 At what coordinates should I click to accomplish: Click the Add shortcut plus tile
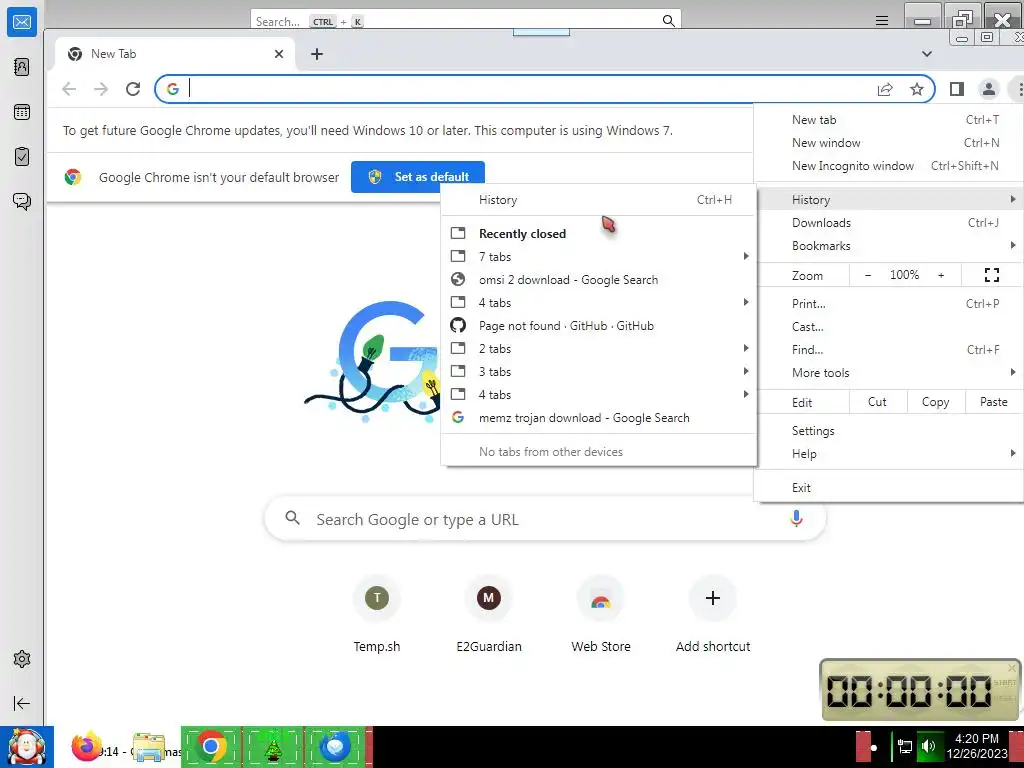pos(712,616)
